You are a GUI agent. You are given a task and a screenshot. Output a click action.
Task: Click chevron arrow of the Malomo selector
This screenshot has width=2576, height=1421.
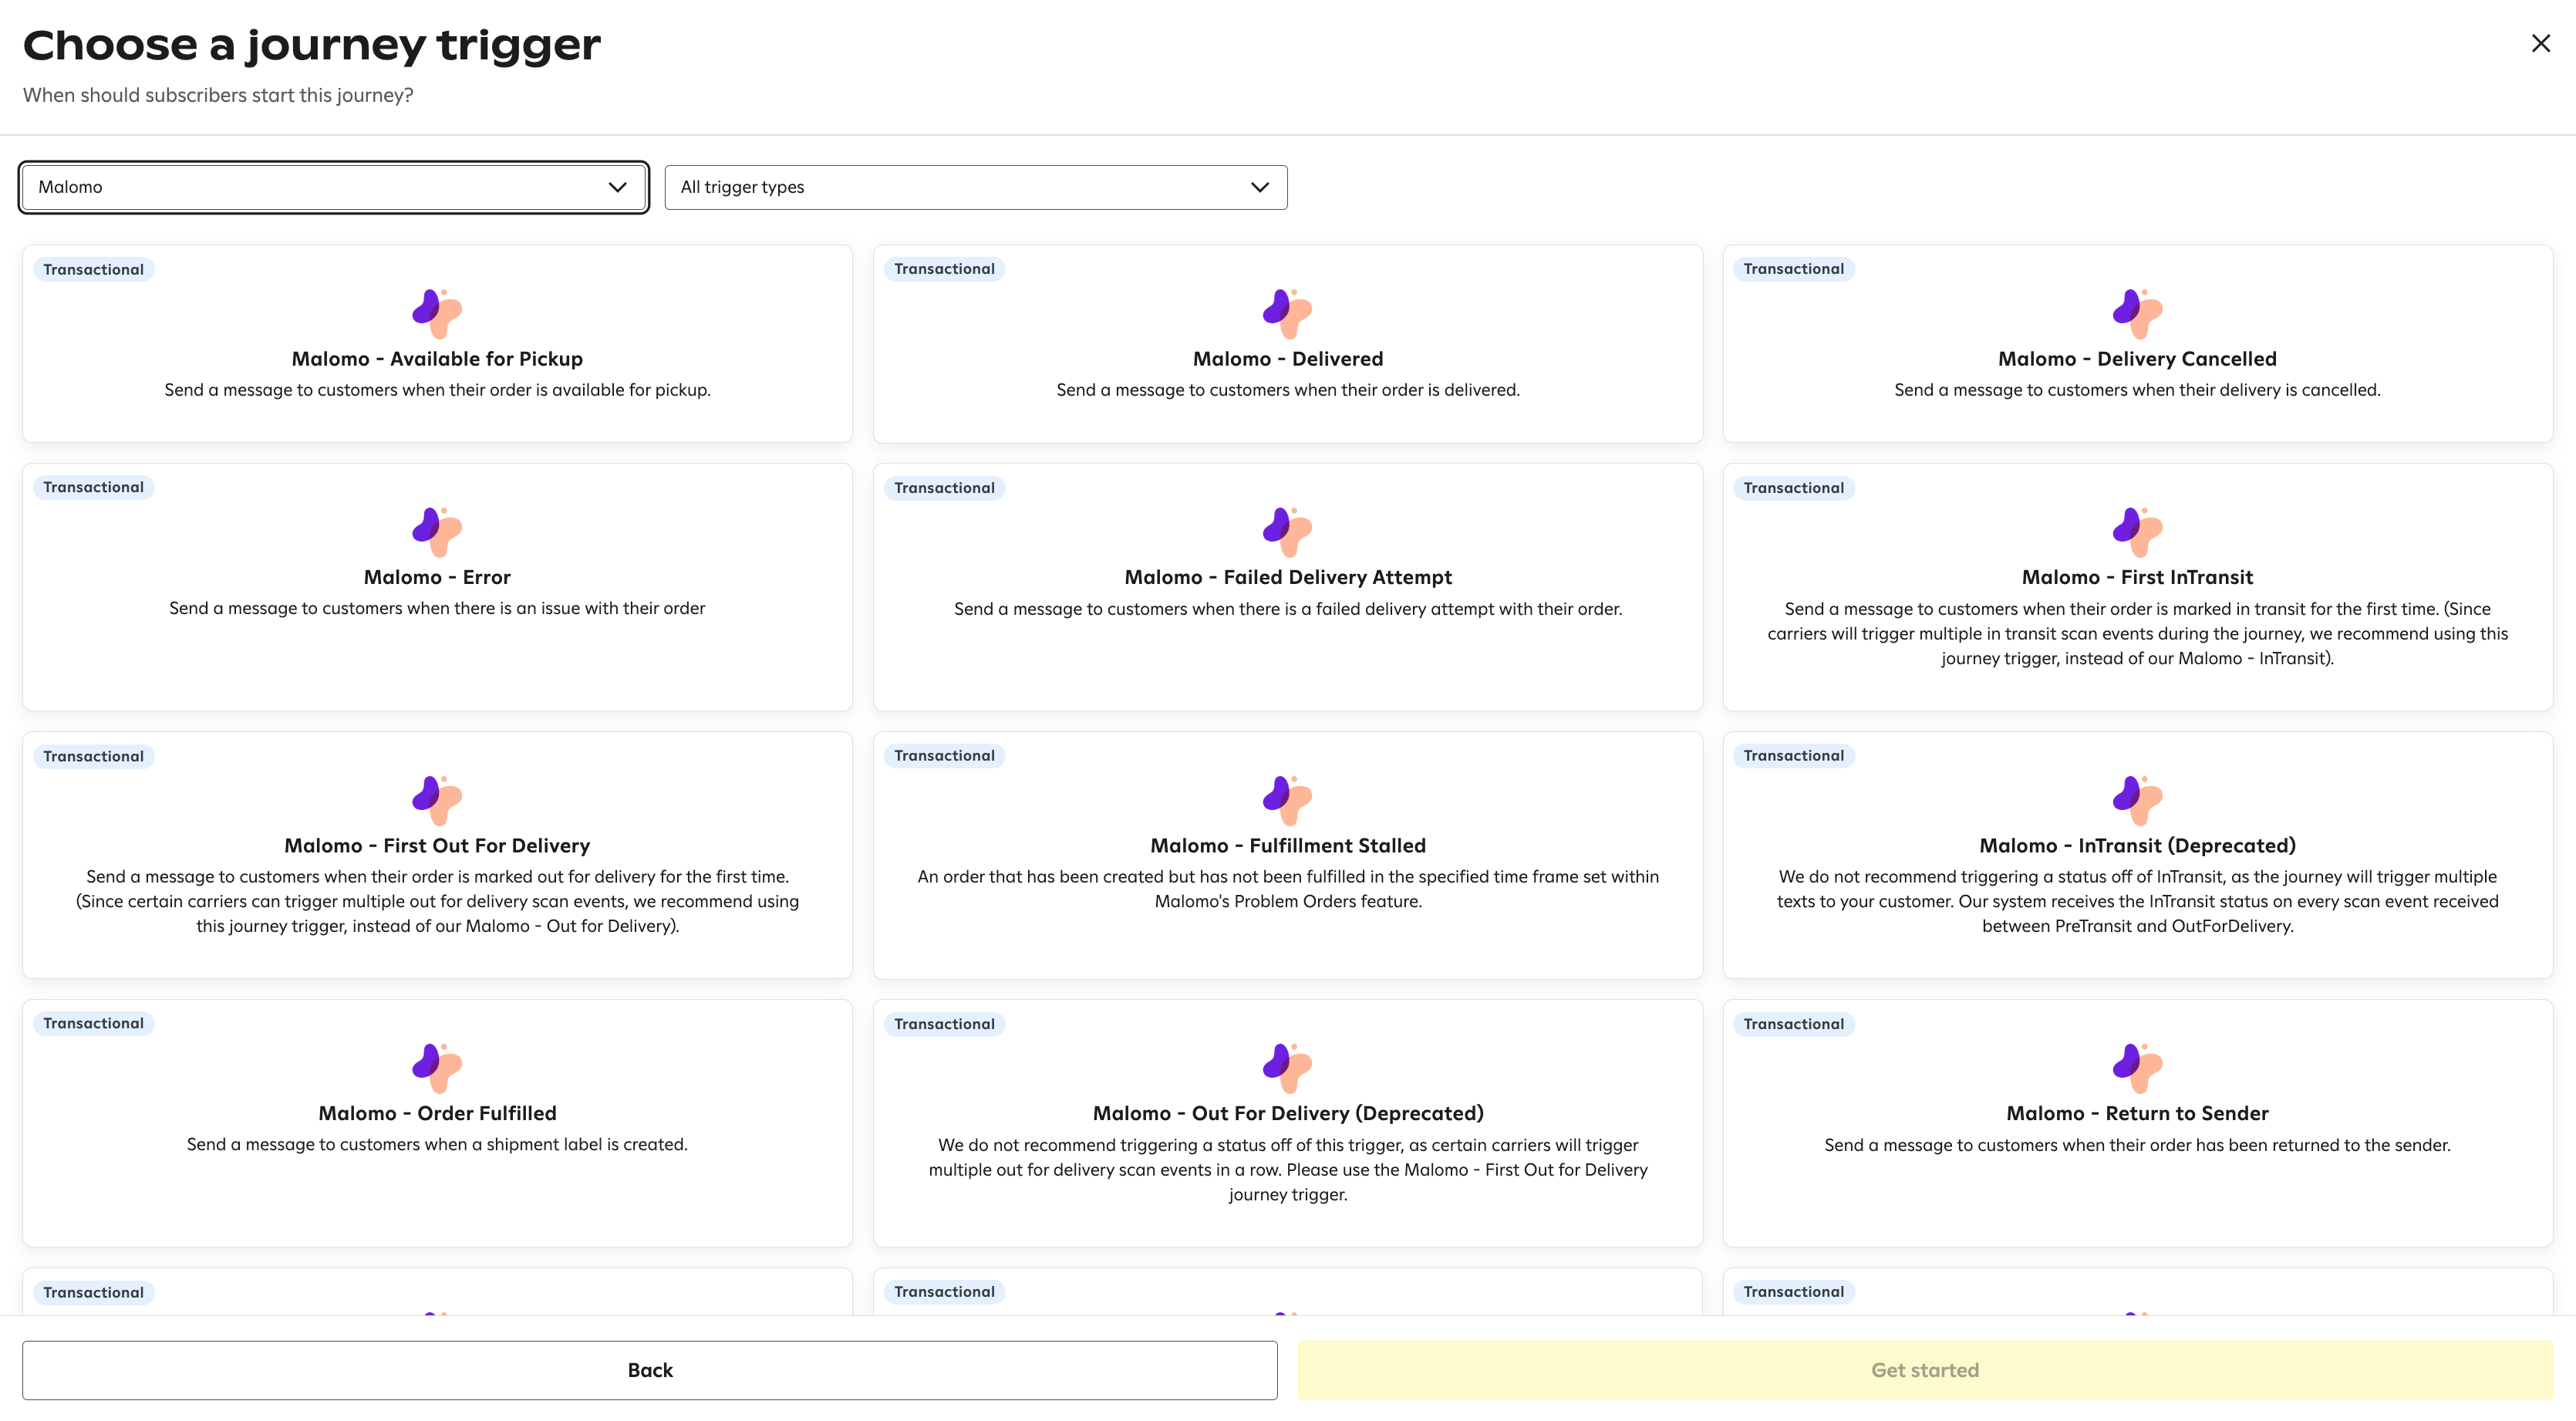click(x=617, y=187)
